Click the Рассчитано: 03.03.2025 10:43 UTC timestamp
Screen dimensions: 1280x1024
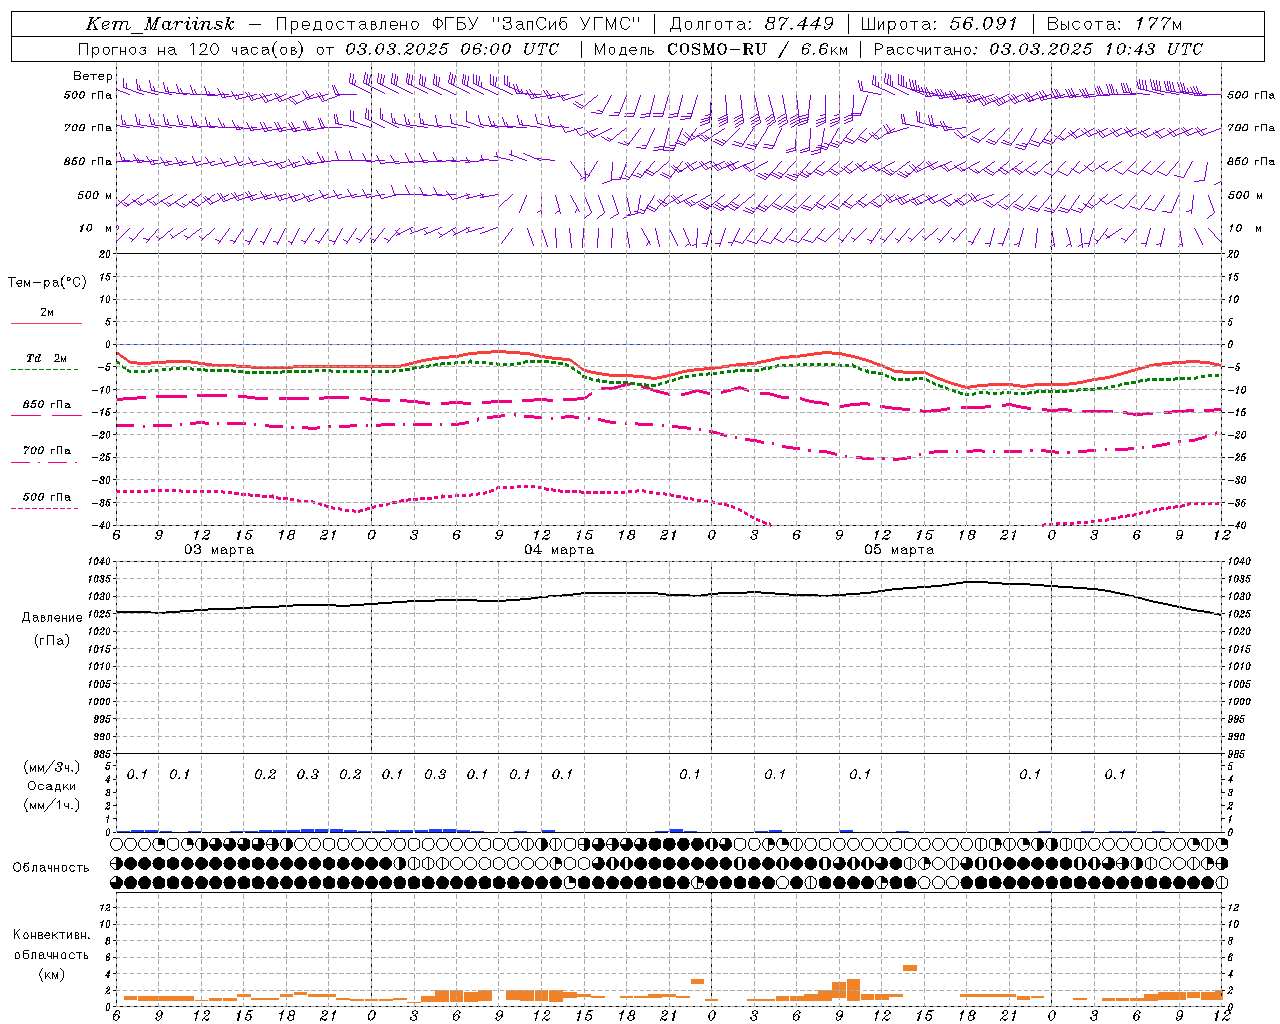coord(1038,49)
